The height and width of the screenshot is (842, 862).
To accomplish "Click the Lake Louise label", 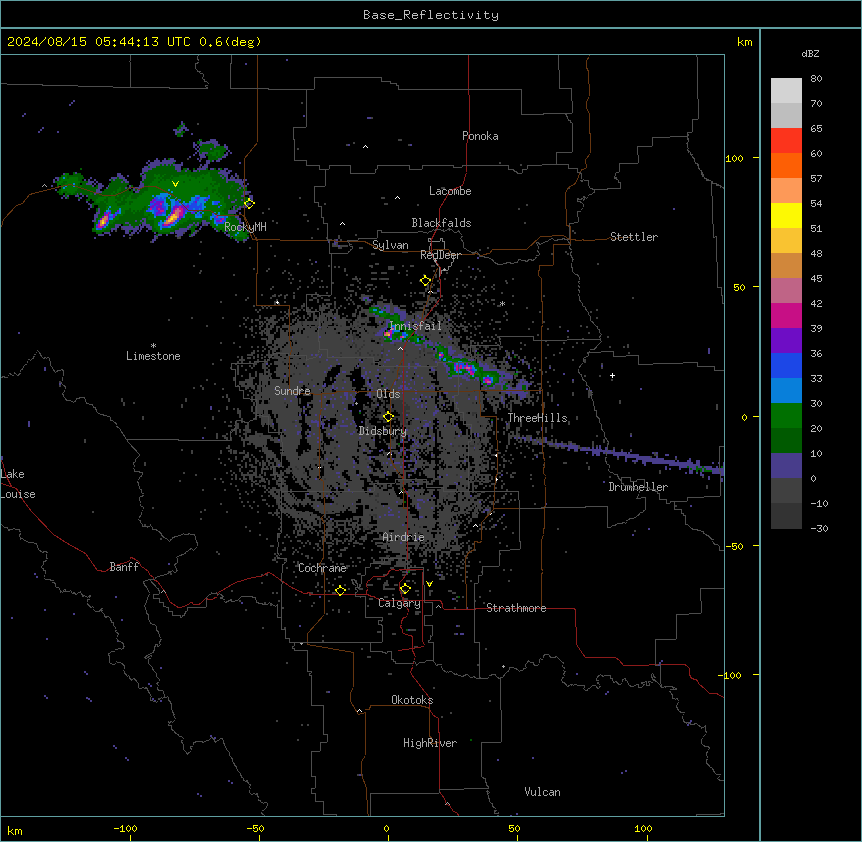I will [x=18, y=484].
